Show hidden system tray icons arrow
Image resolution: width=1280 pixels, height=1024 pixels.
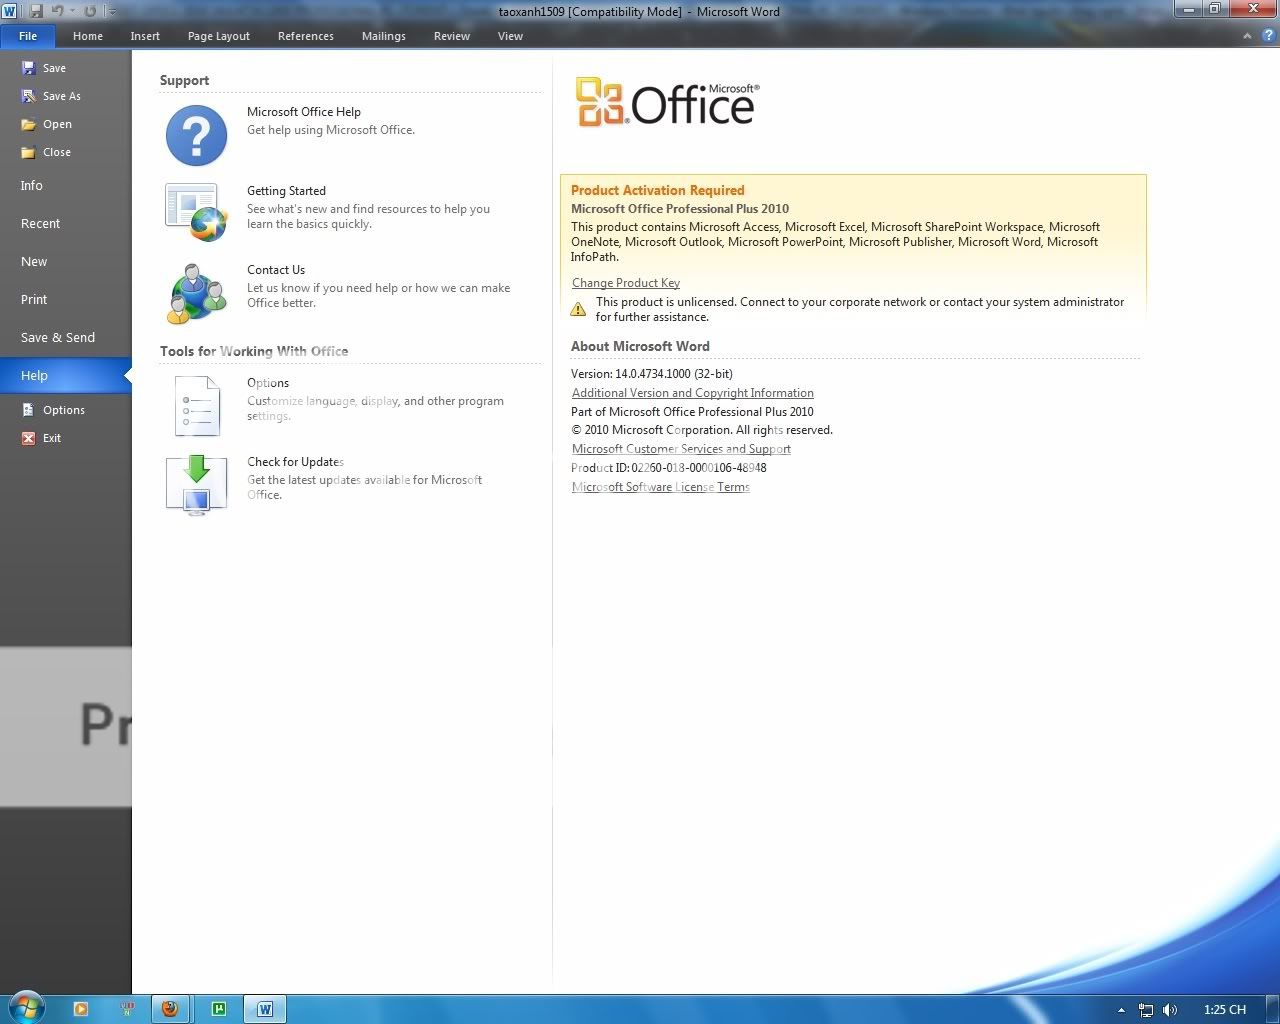pyautogui.click(x=1121, y=1010)
